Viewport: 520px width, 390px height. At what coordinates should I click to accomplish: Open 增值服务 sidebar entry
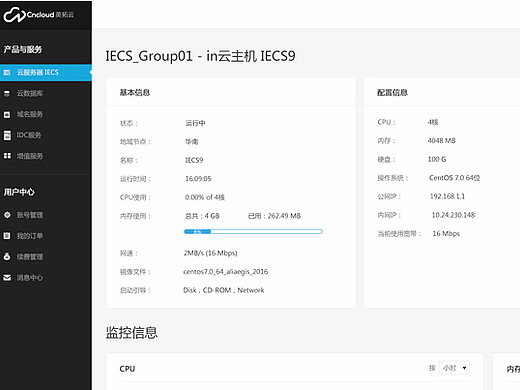[46, 156]
